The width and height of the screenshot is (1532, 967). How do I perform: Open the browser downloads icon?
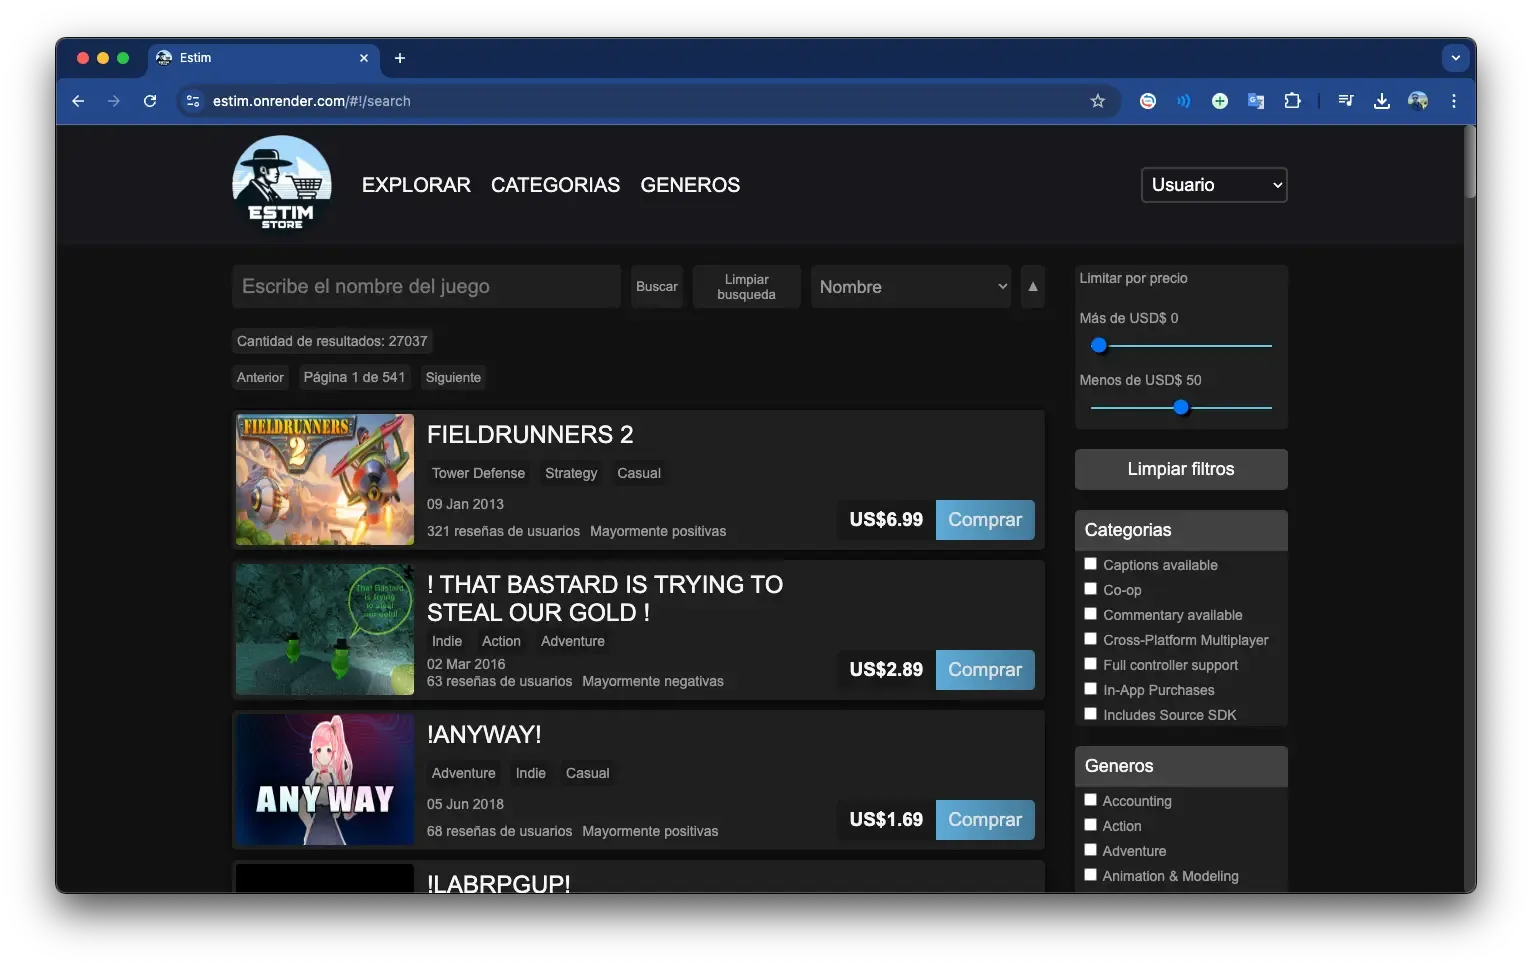click(1382, 101)
